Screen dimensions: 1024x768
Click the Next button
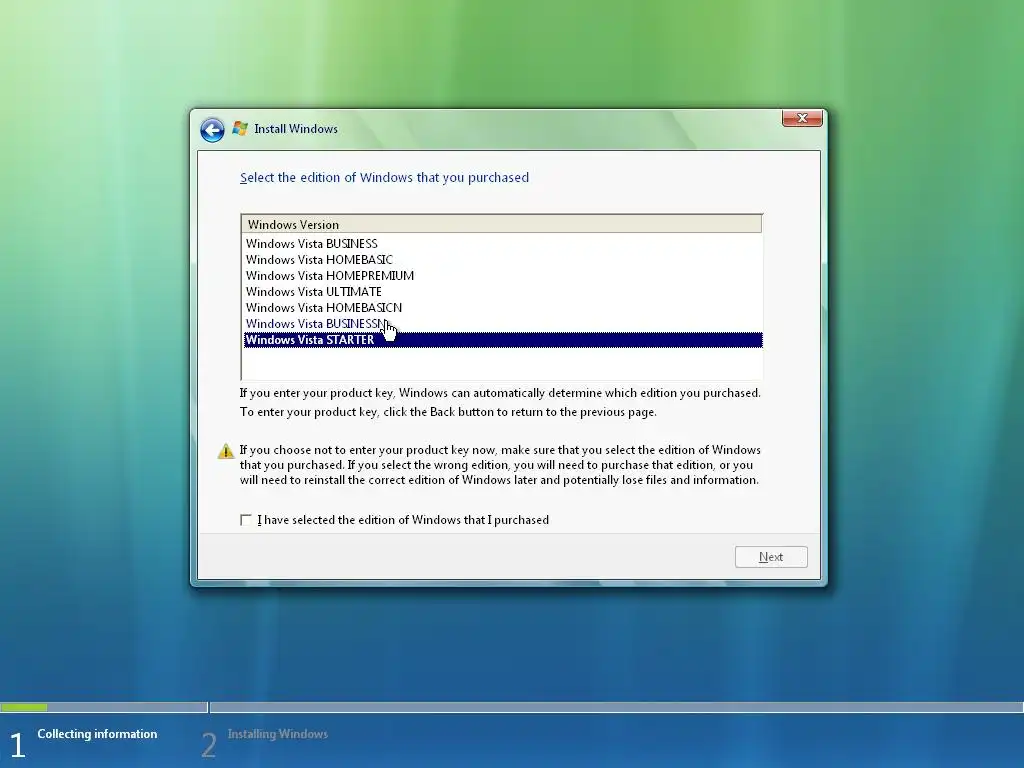coord(771,557)
